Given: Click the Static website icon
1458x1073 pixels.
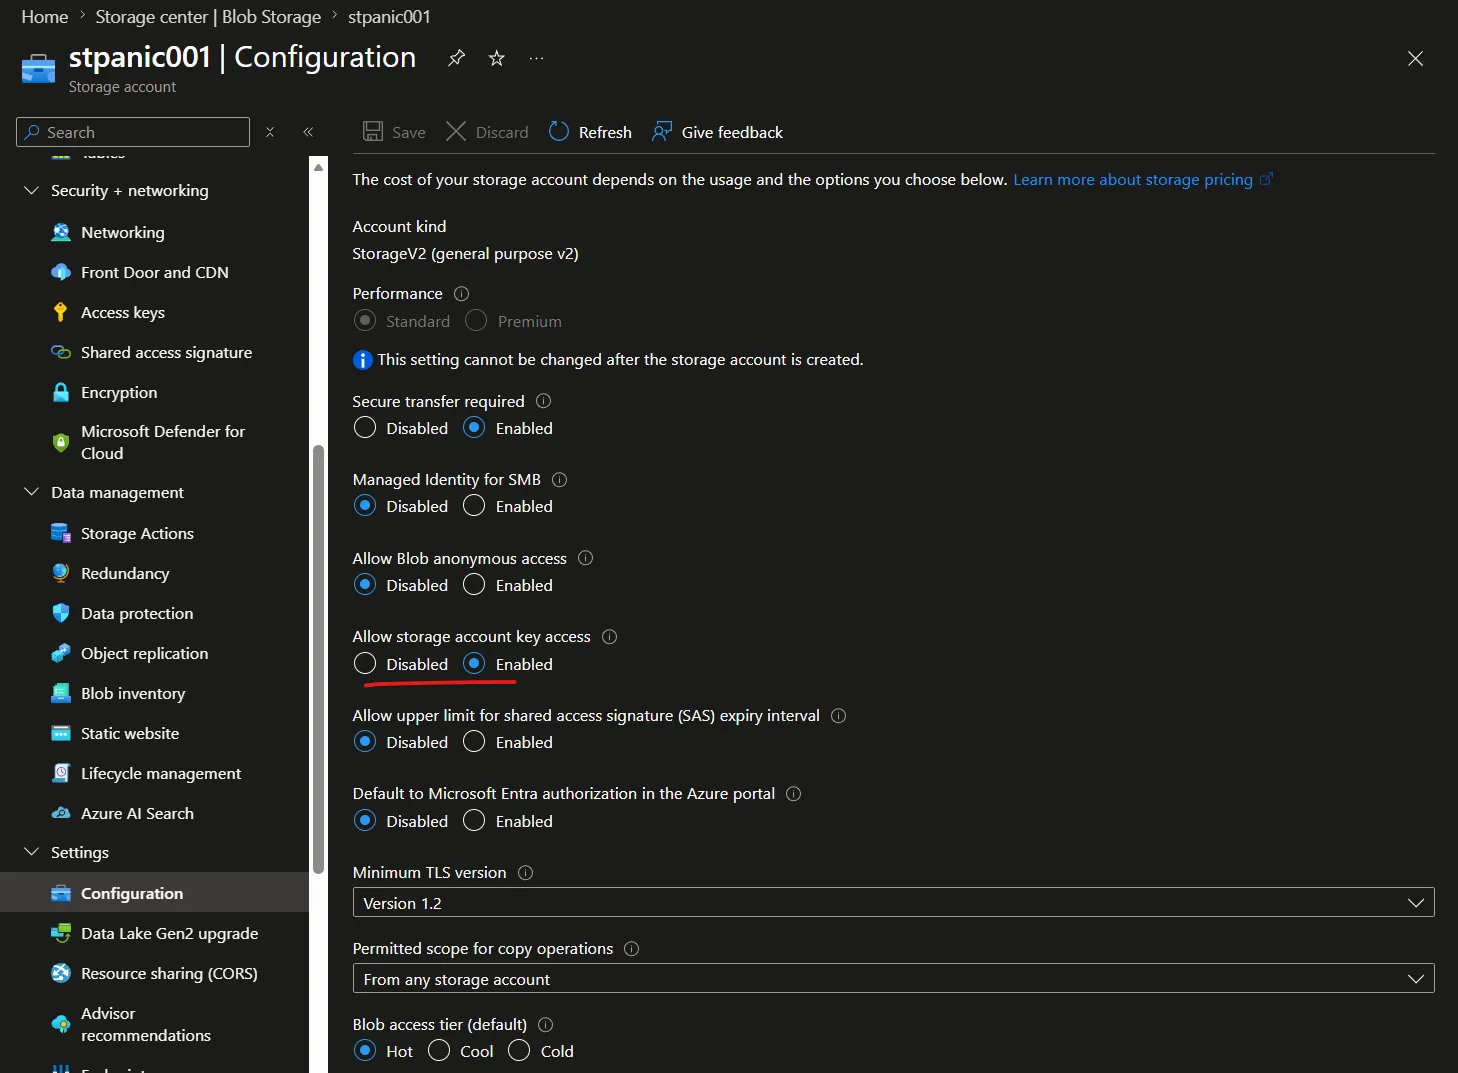Looking at the screenshot, I should pos(61,733).
